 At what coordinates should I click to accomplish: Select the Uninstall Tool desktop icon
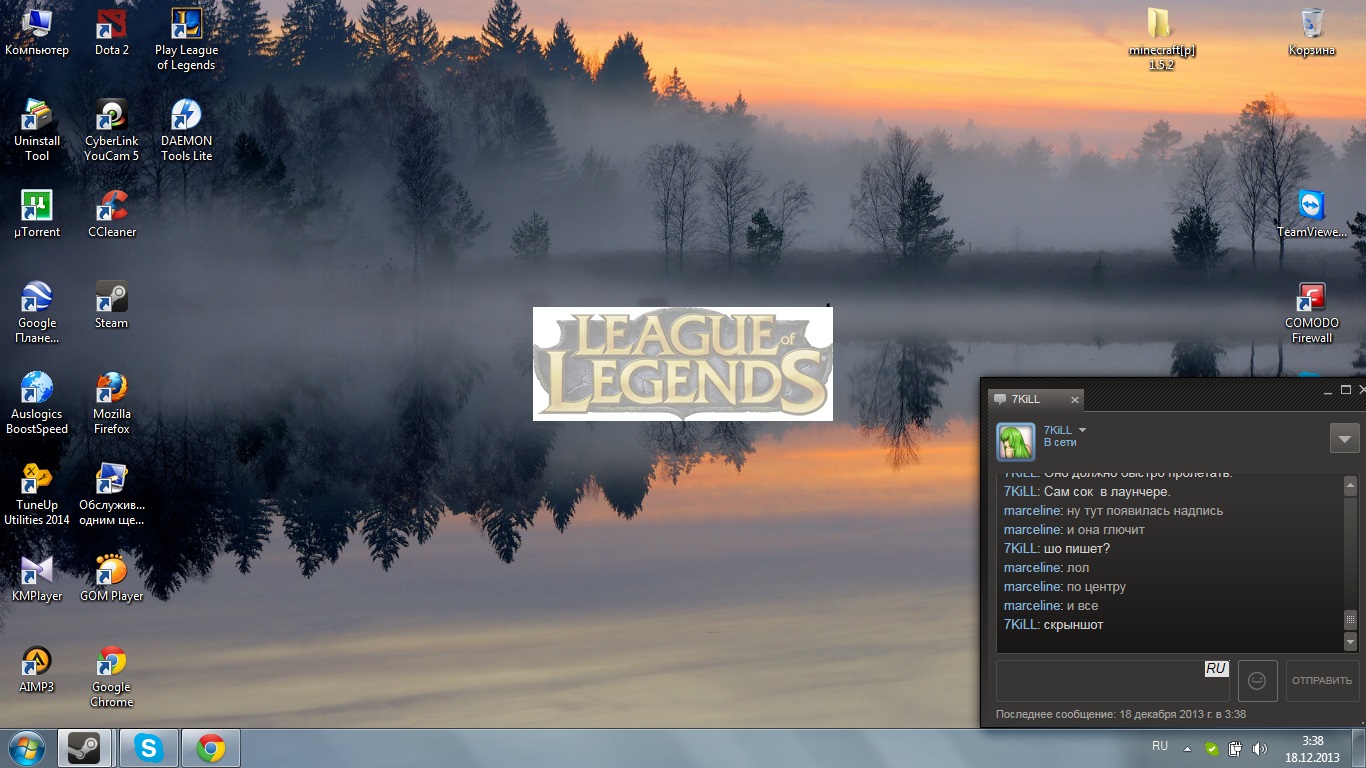click(x=37, y=130)
